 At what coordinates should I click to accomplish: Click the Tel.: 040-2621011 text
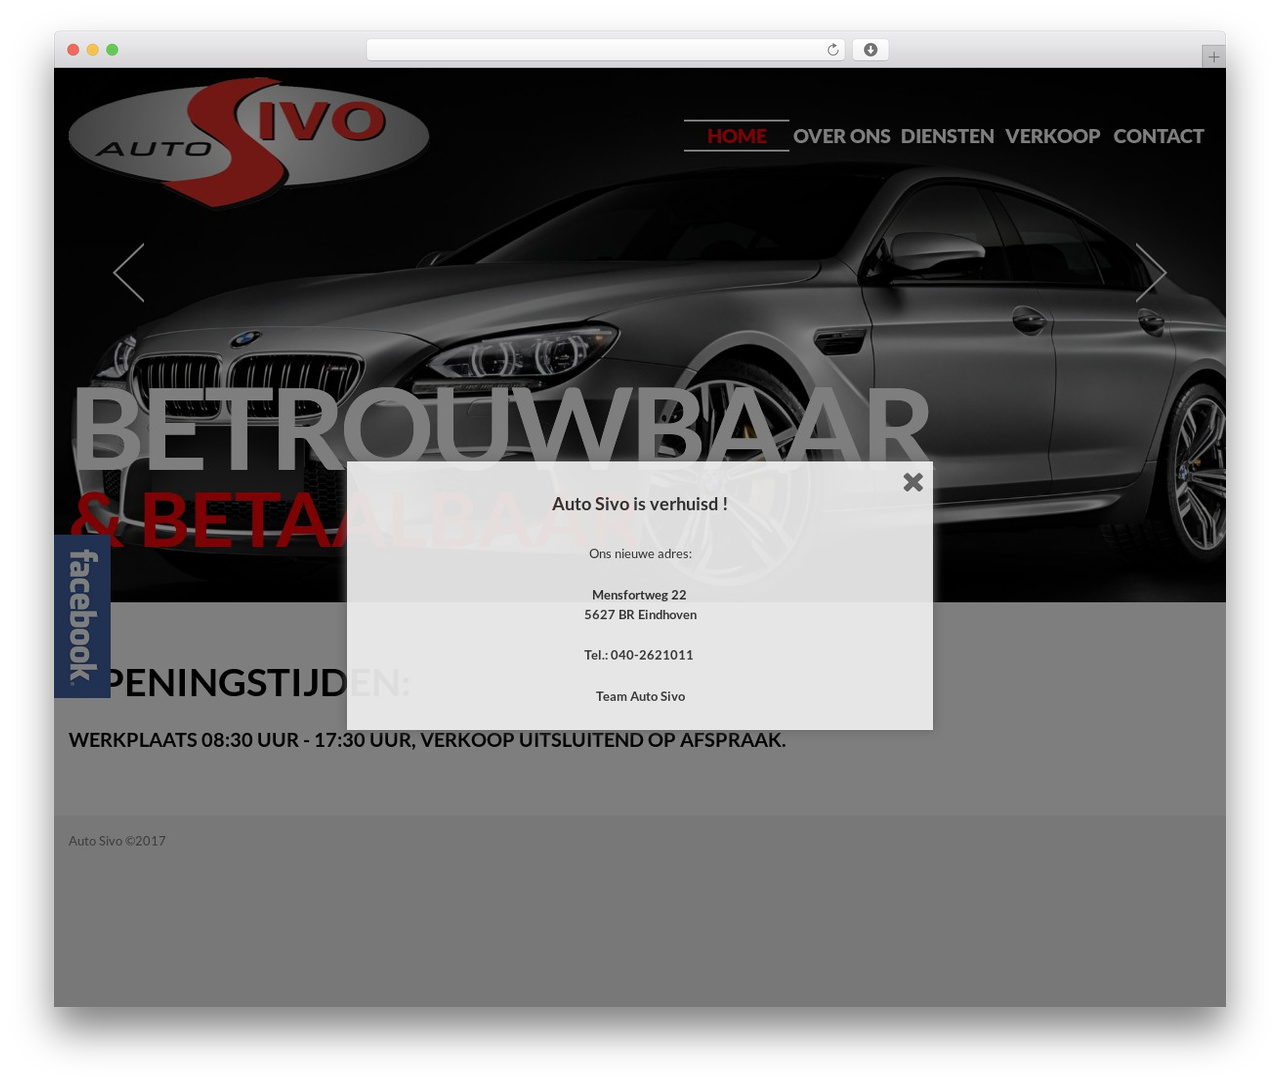click(639, 655)
